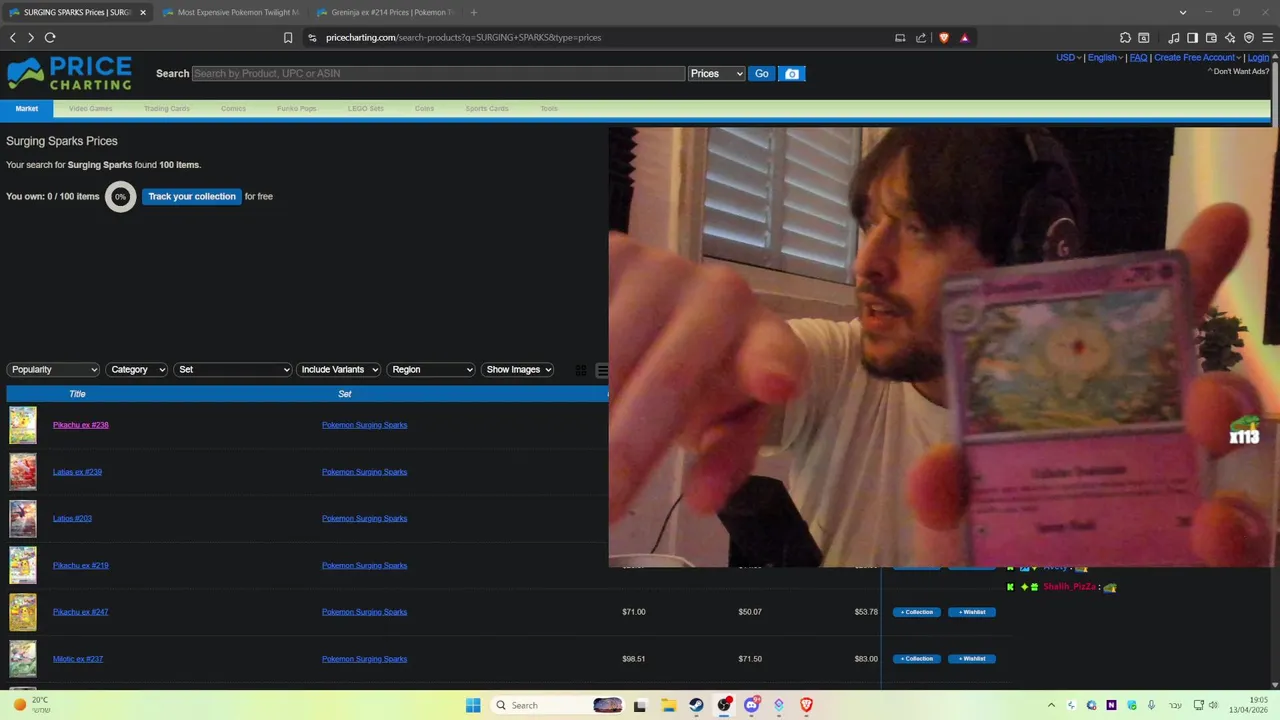Click the browser address bar URL
1280x720 pixels.
click(x=463, y=38)
